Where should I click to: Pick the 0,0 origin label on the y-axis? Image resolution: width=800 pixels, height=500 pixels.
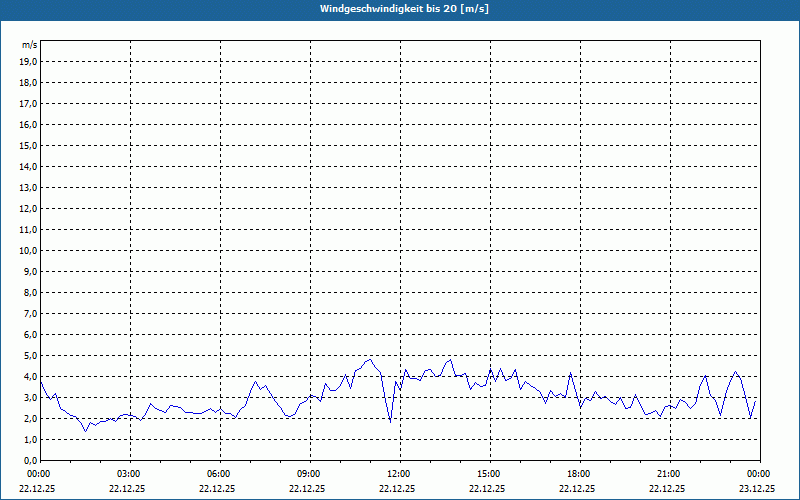31,460
